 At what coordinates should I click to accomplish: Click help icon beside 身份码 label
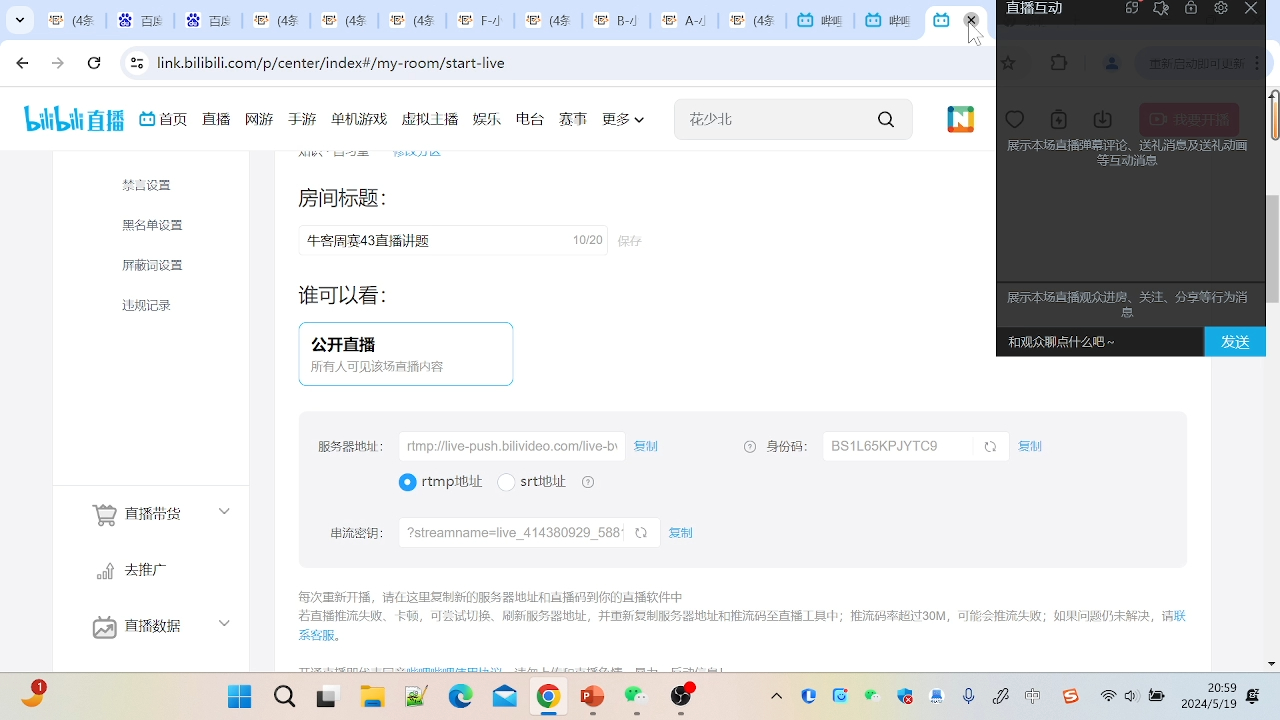[x=750, y=447]
